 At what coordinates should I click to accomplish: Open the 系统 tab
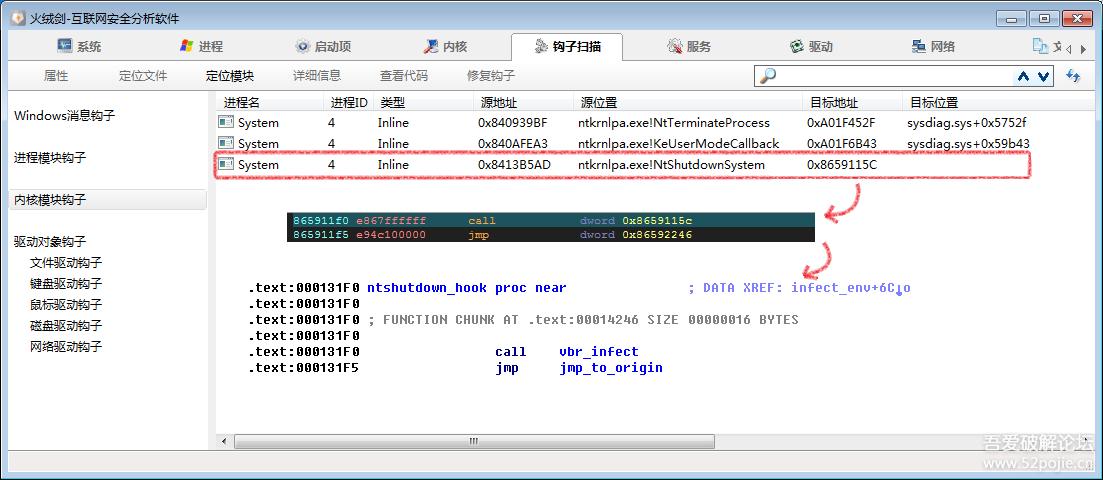(79, 46)
